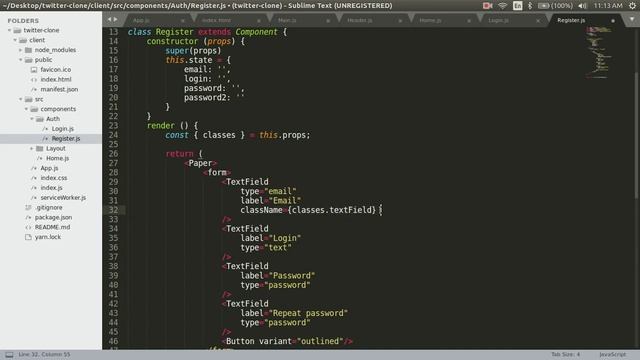Open the Wi-Fi network indicator
The image size is (640, 360).
pos(503,6)
